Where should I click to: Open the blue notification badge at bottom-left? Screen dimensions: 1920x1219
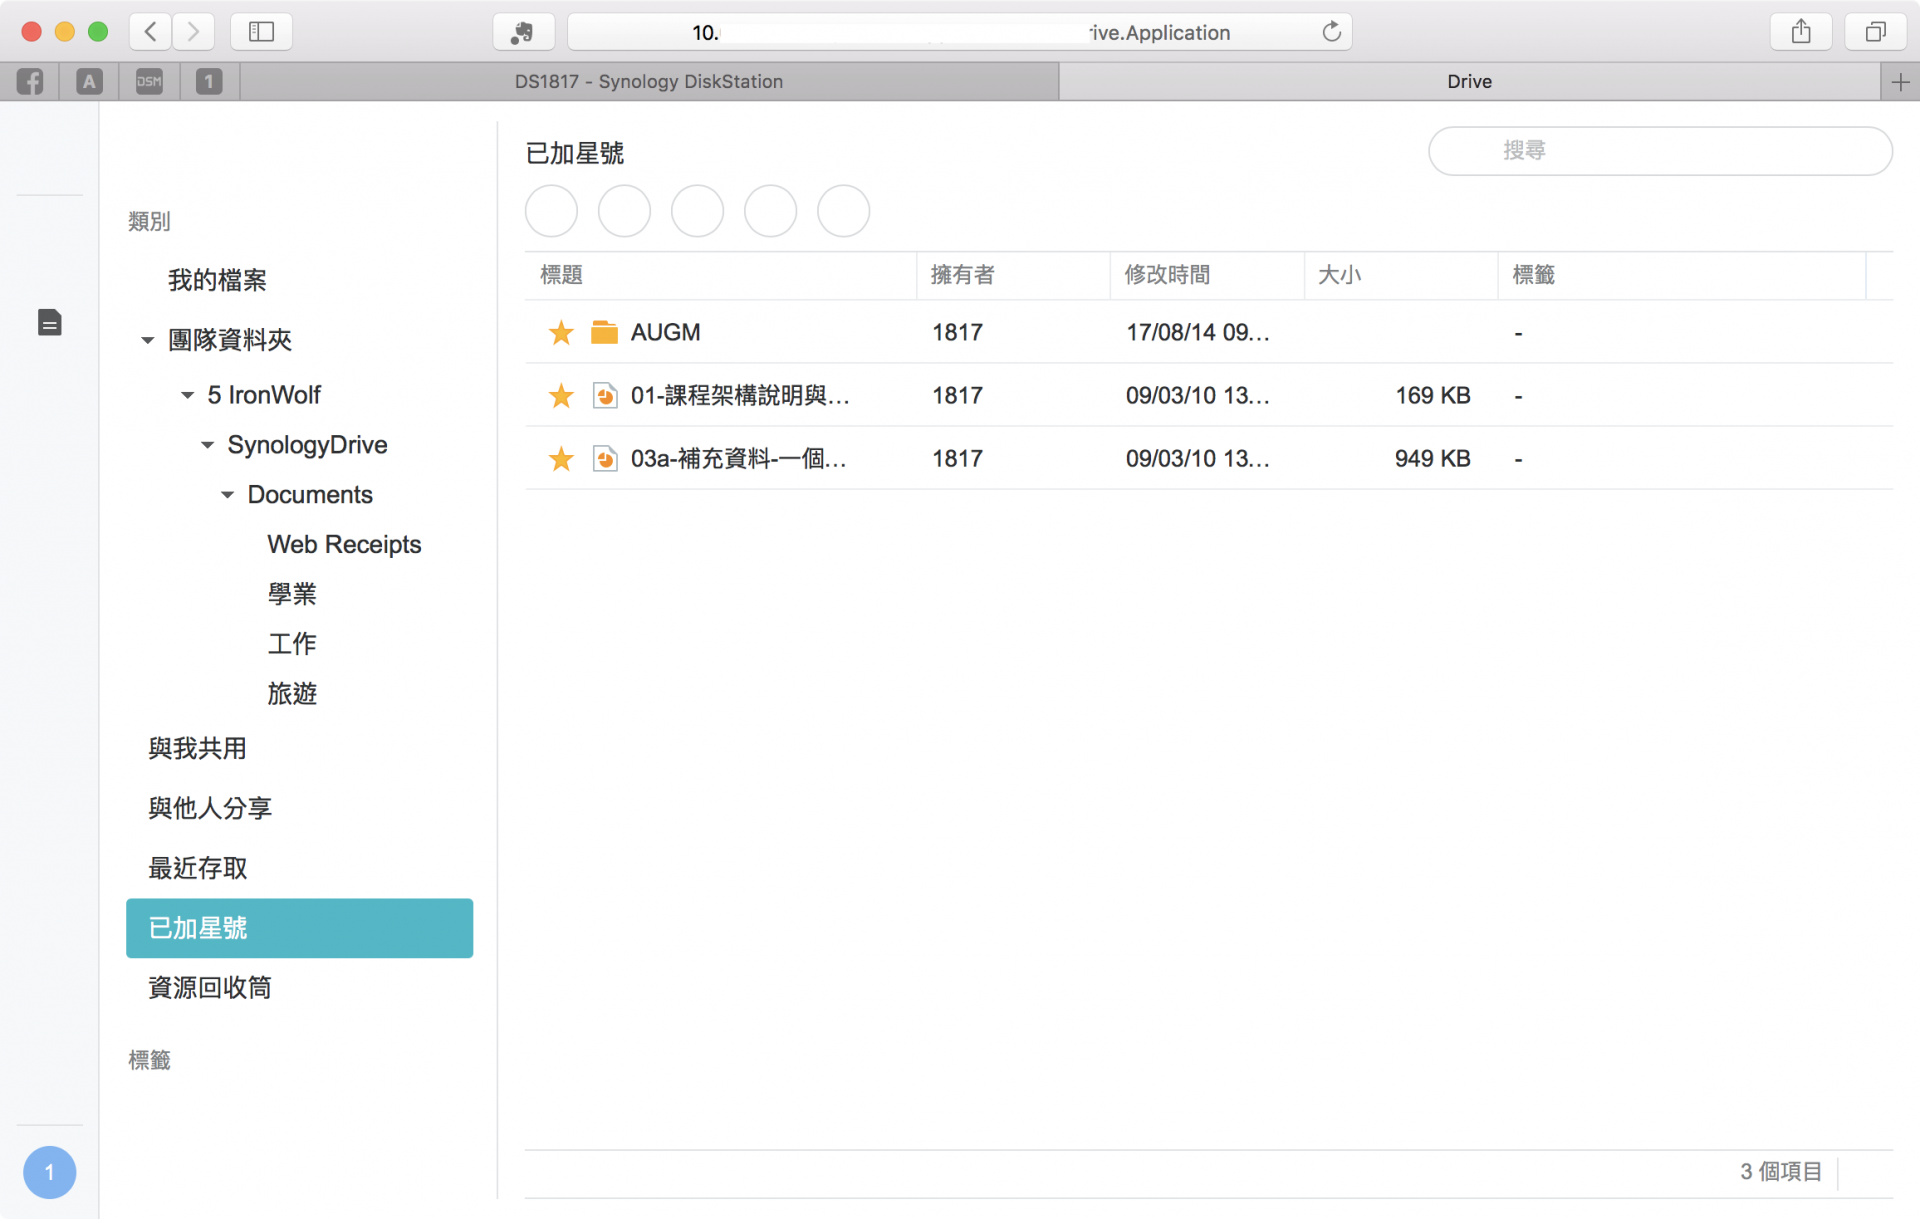(x=49, y=1172)
